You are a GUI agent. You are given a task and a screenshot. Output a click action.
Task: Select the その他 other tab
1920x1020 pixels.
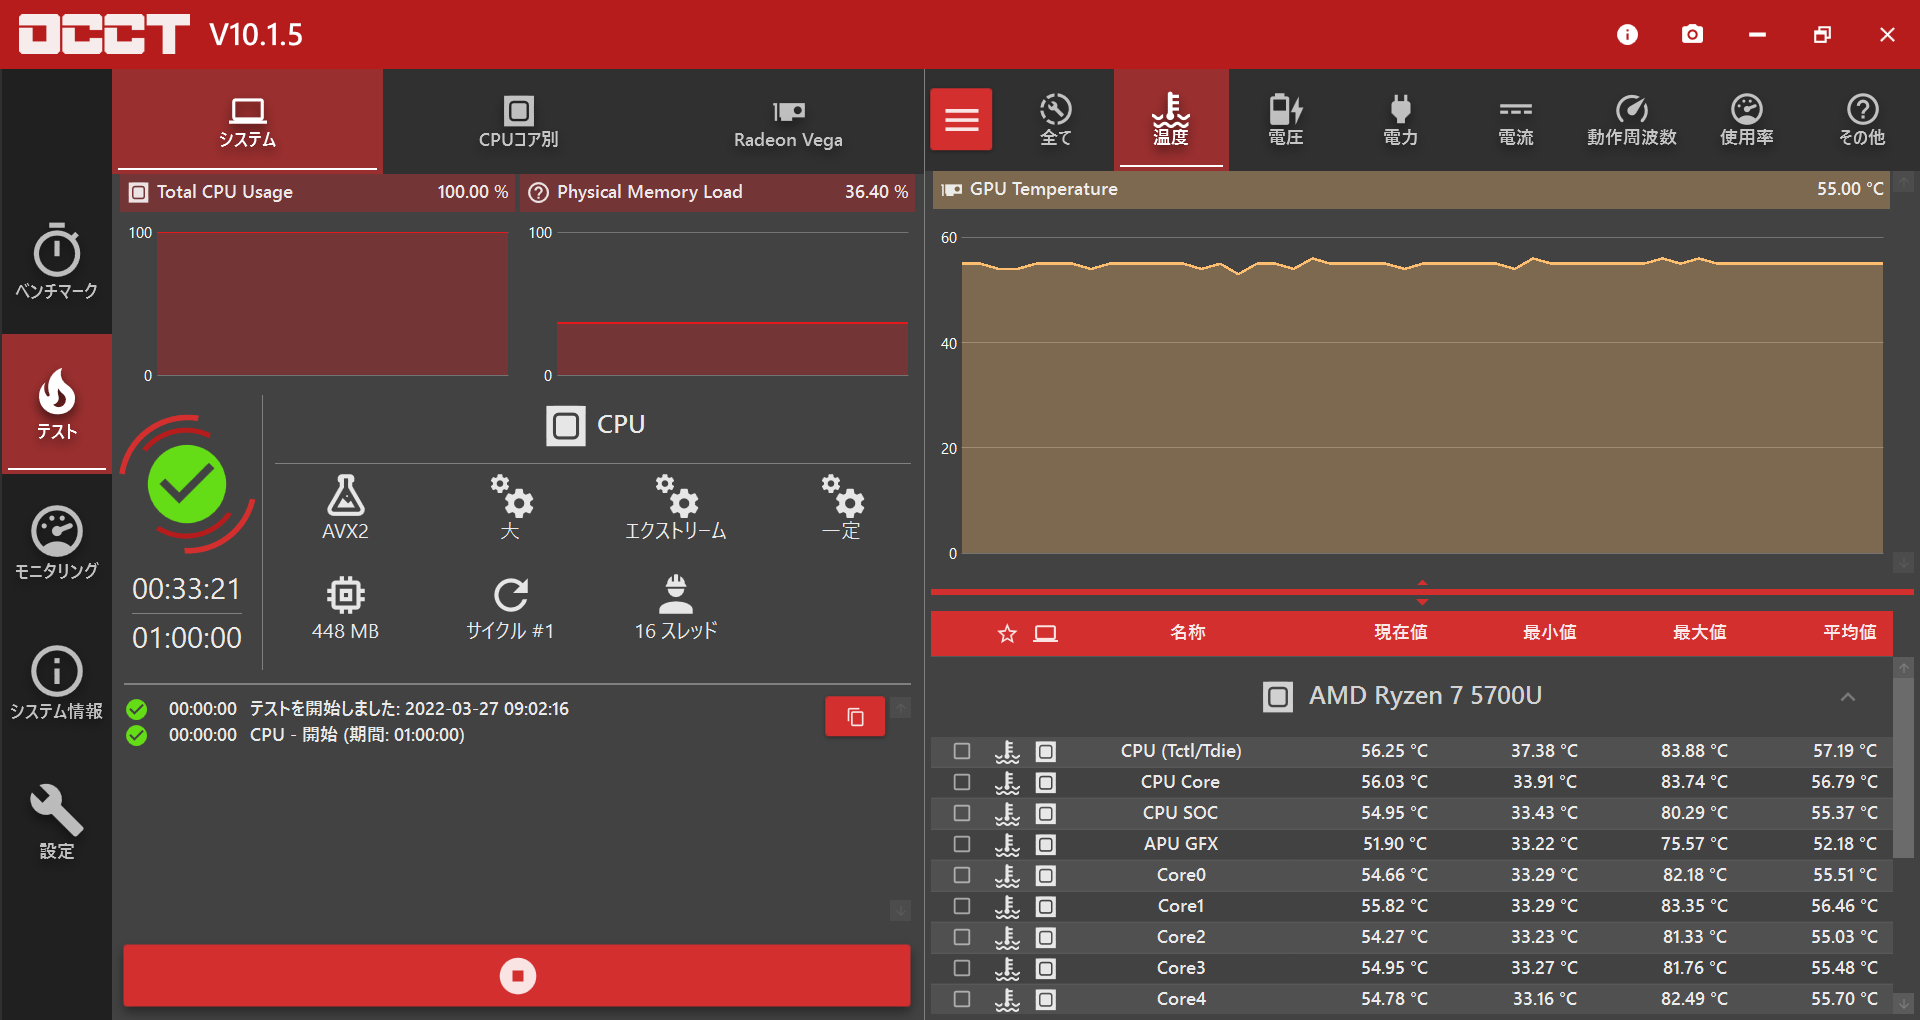[1862, 119]
